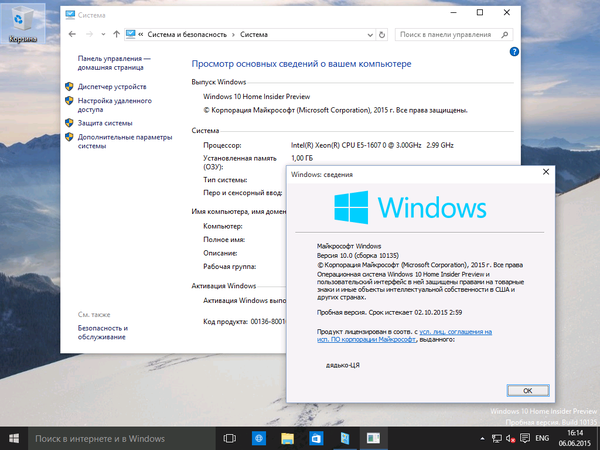Switch the ENG input language
Viewport: 600px width, 450px height.
[542, 439]
